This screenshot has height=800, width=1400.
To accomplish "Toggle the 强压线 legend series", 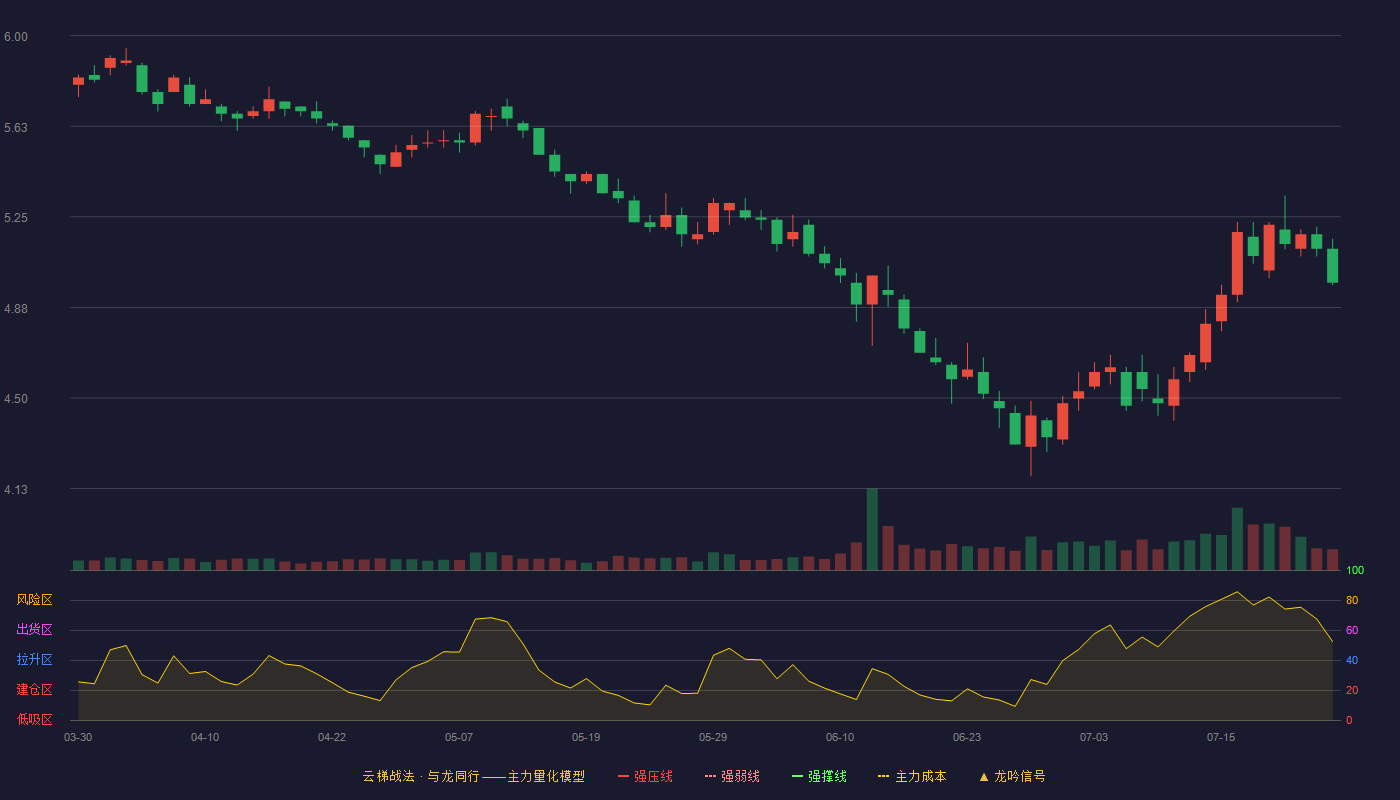I will (645, 776).
